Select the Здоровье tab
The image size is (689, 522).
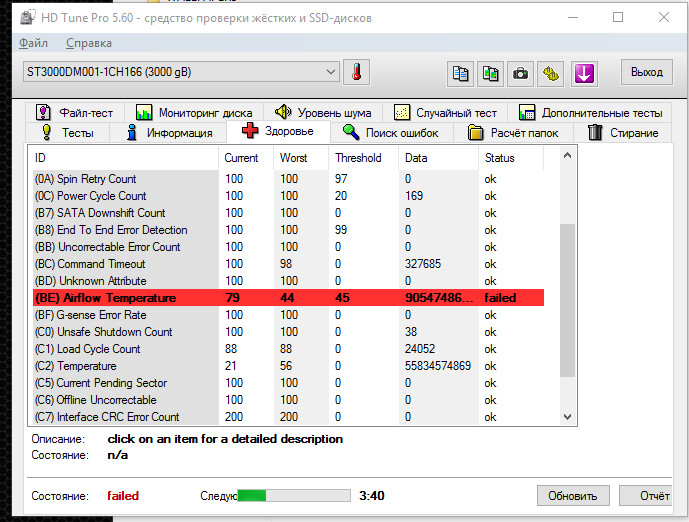(x=278, y=131)
